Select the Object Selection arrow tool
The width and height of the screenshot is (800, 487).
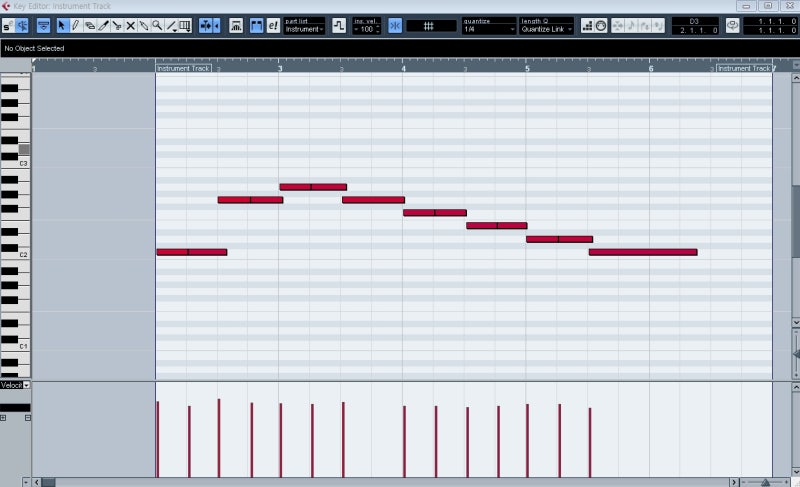62,25
